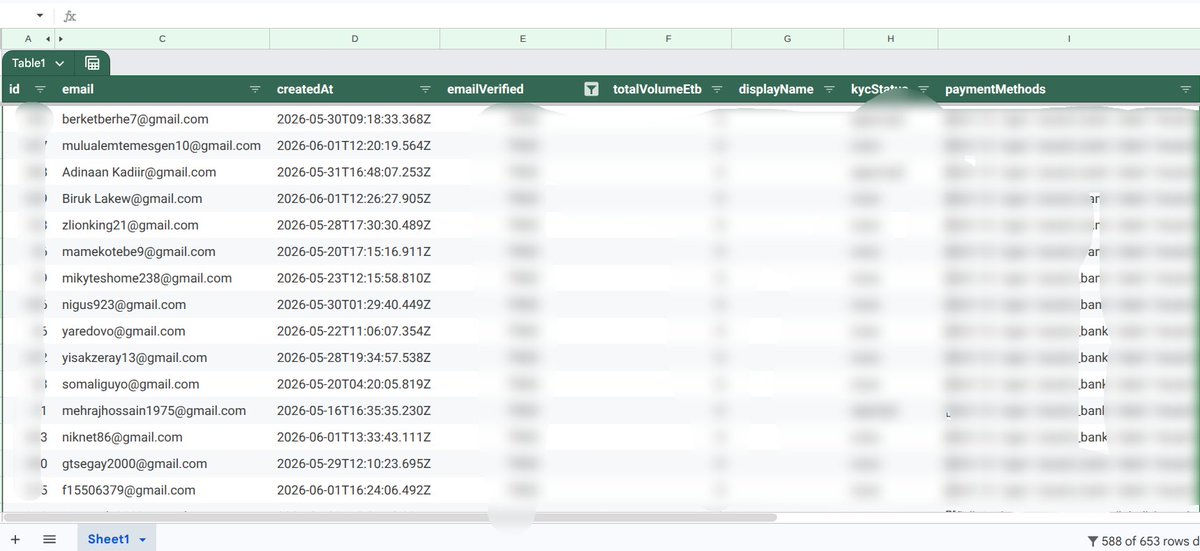Open active filter on emailVerified column
The width and height of the screenshot is (1200, 551).
pos(592,89)
